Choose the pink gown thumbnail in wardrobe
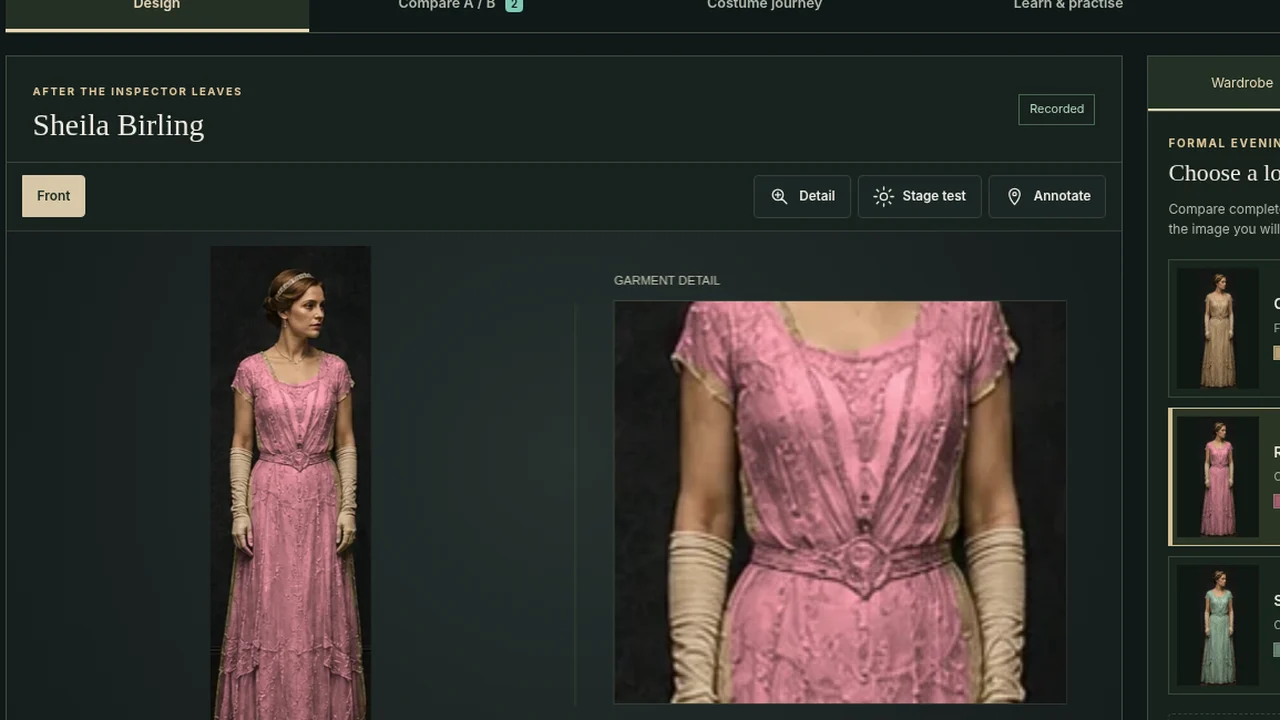 coord(1217,477)
